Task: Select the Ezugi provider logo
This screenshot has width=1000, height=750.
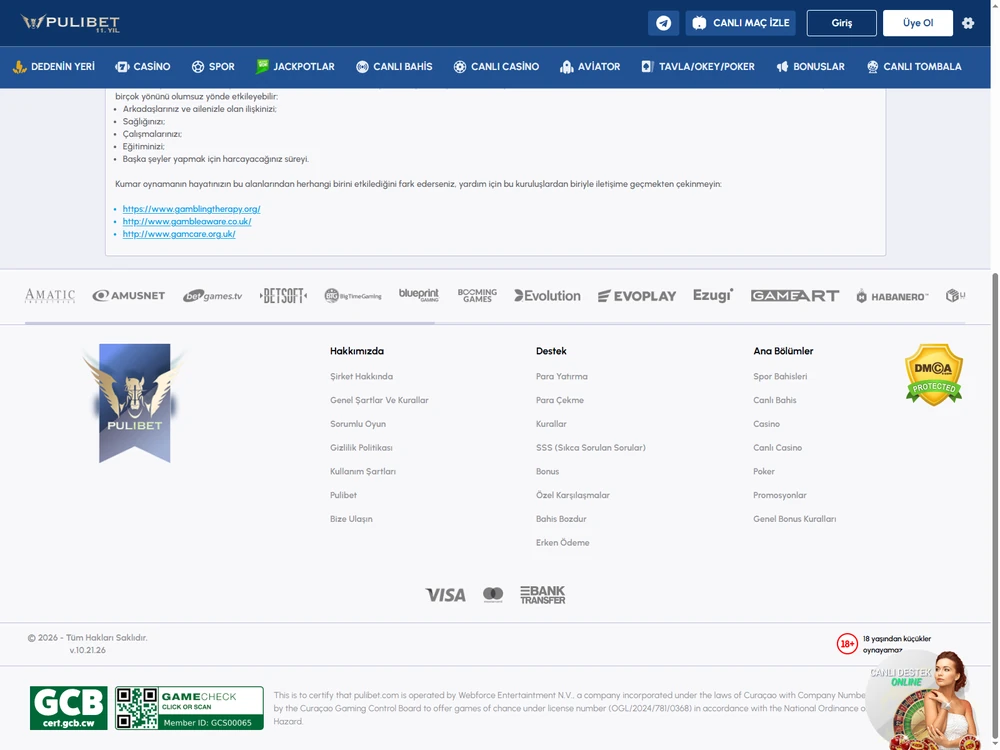Action: [x=713, y=295]
